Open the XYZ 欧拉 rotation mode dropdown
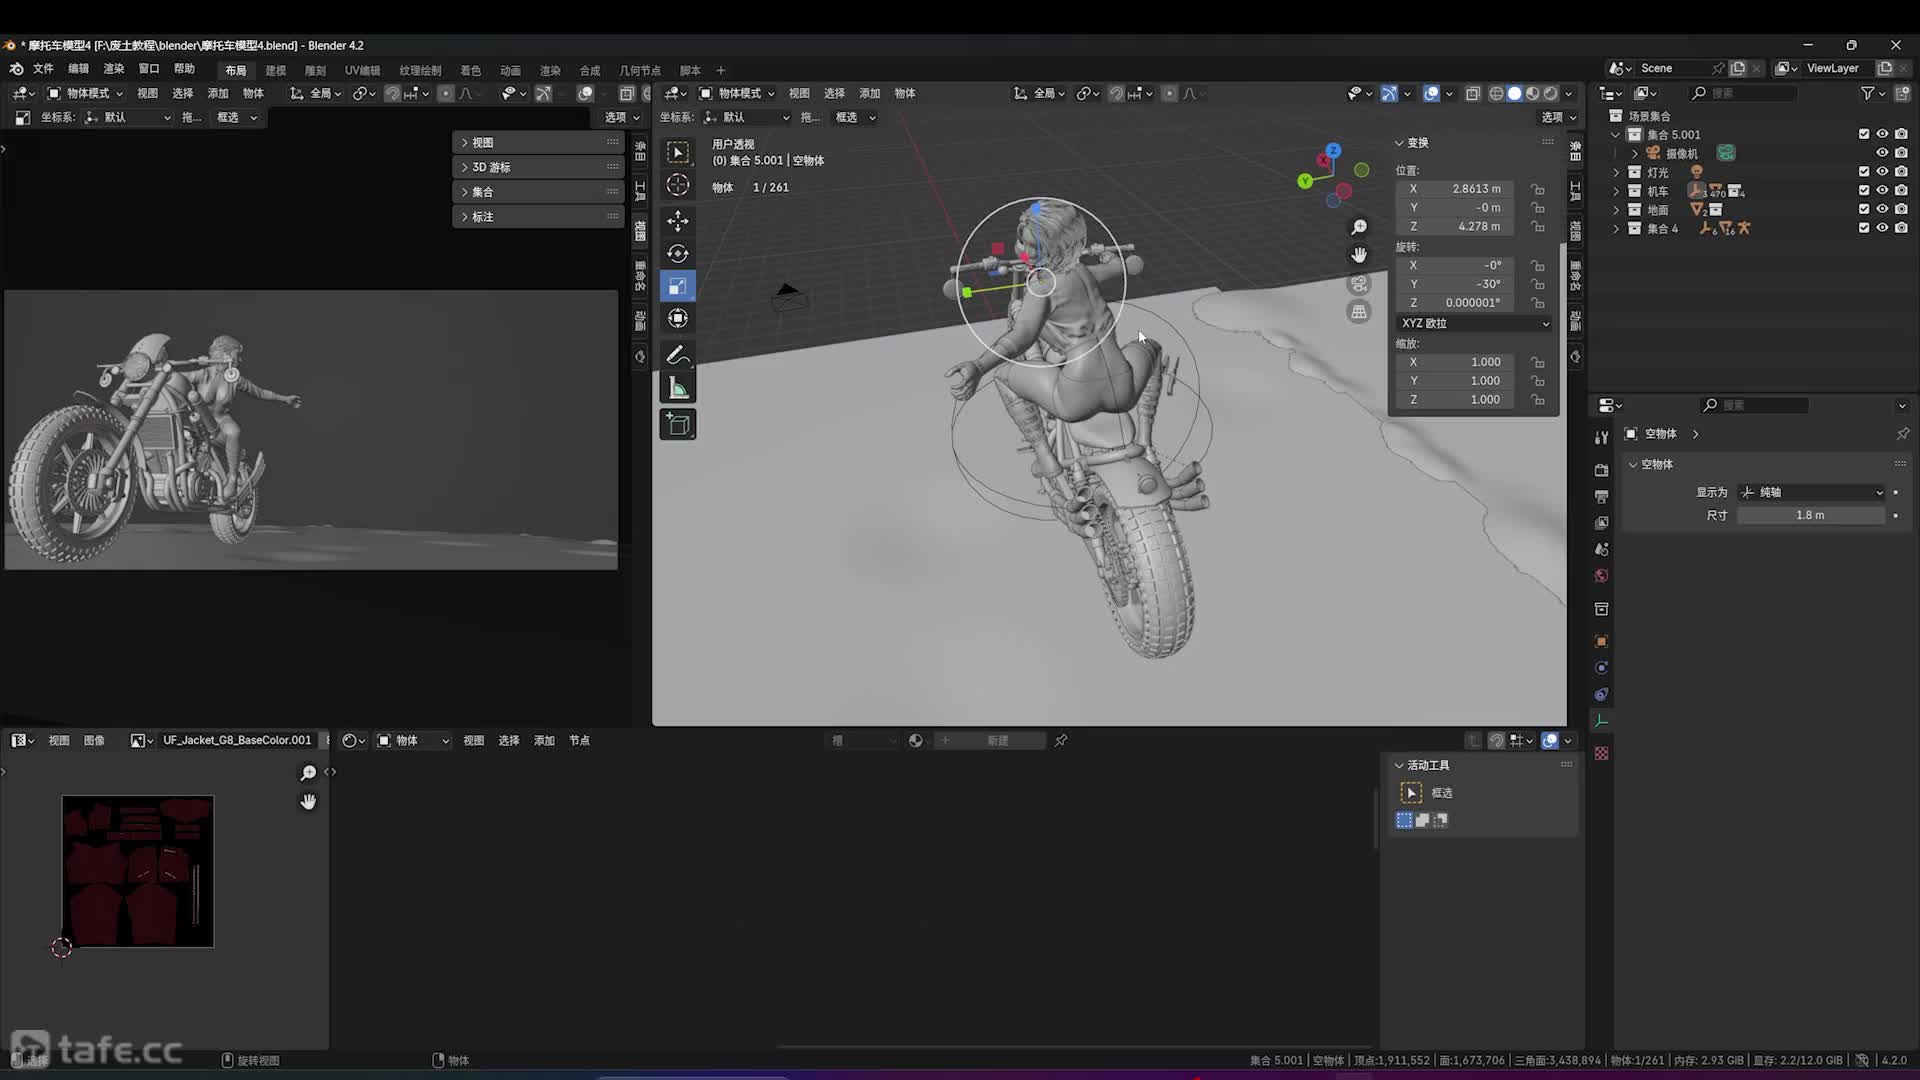 [1474, 324]
